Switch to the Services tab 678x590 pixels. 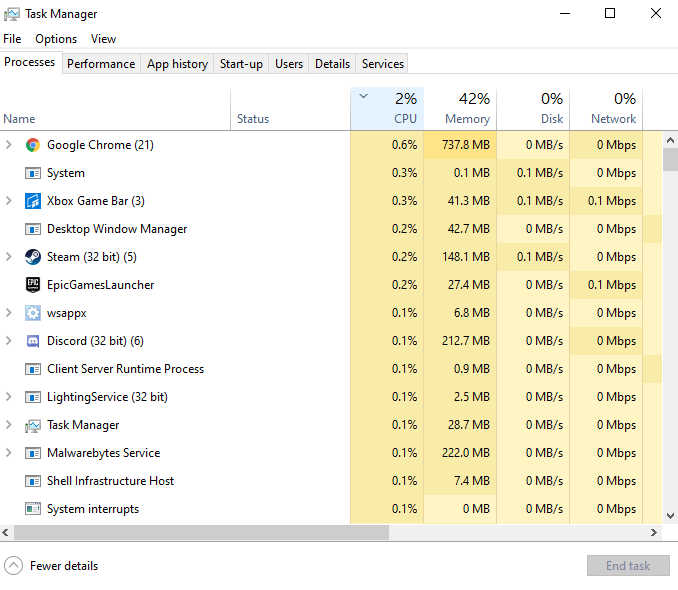point(383,64)
